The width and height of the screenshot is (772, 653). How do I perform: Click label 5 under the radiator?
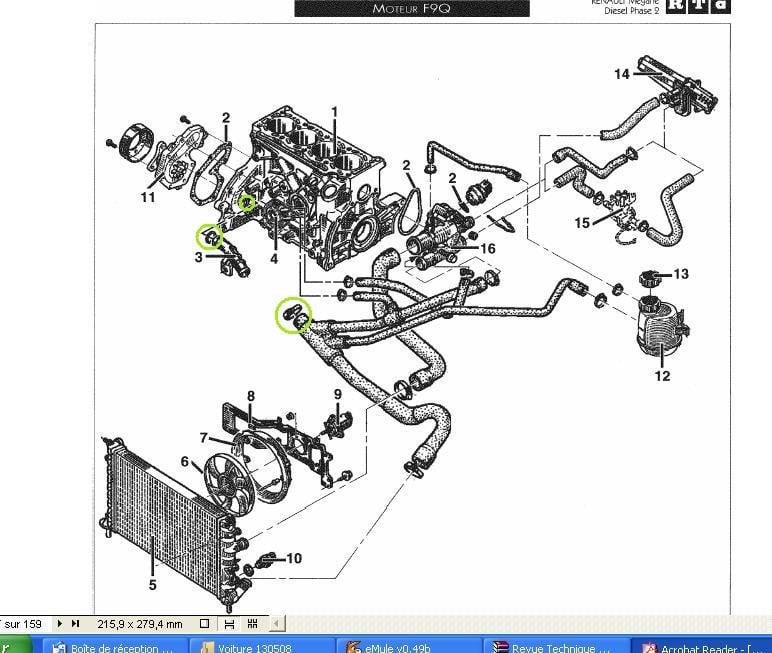153,585
